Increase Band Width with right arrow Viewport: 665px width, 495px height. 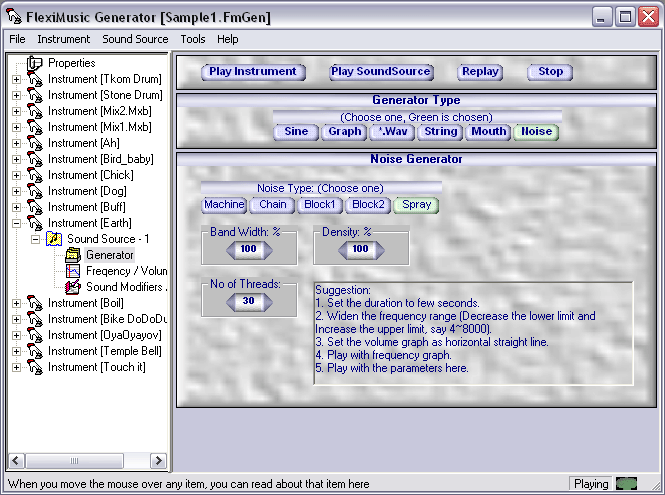267,250
